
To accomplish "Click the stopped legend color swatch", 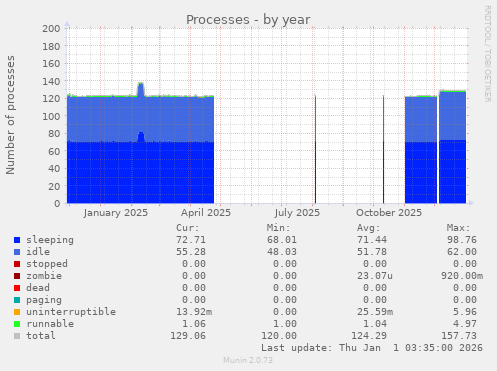I will [17, 264].
